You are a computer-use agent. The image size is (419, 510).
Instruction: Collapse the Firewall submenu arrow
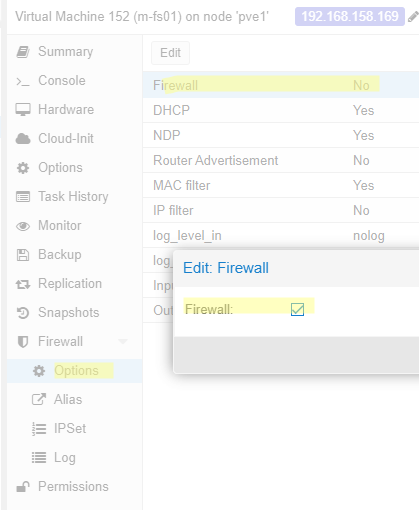click(123, 341)
